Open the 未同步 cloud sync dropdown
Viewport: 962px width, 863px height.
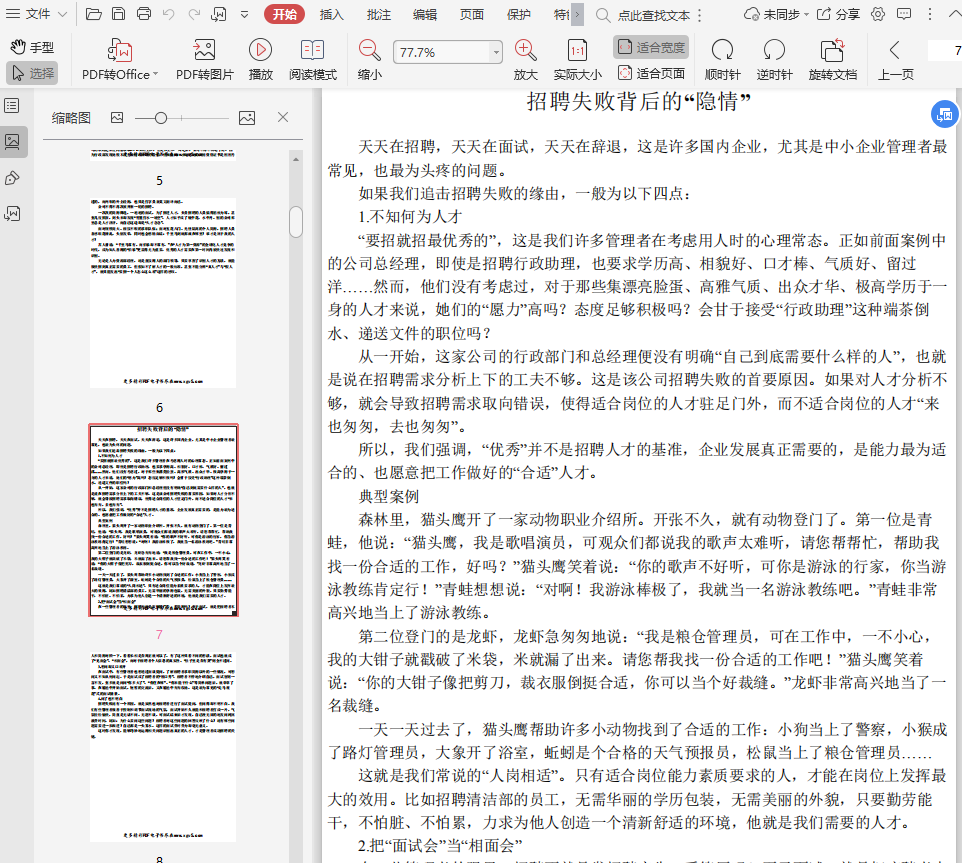pyautogui.click(x=776, y=14)
